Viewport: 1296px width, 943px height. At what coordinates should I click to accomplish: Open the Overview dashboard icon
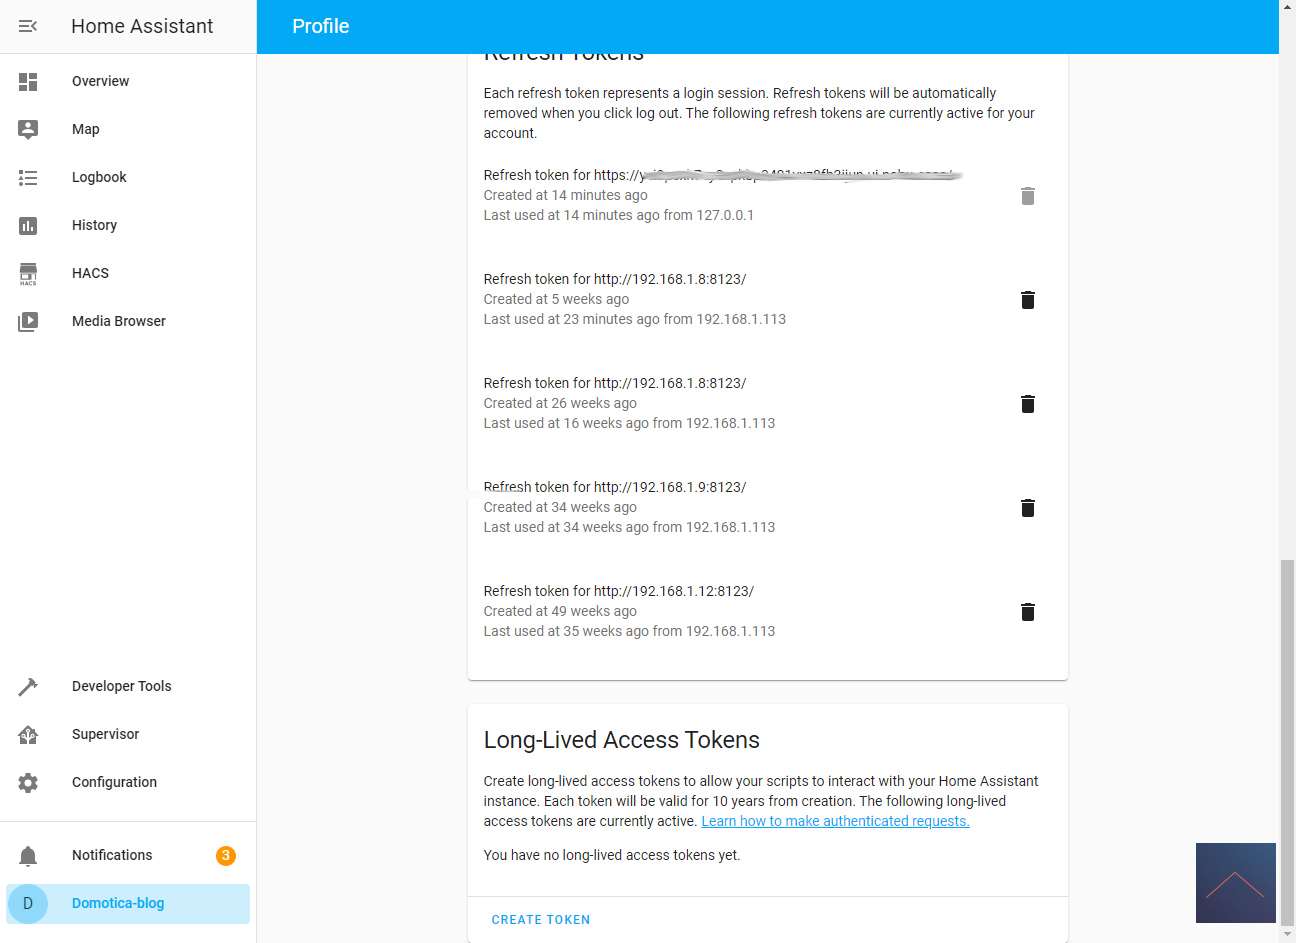28,81
